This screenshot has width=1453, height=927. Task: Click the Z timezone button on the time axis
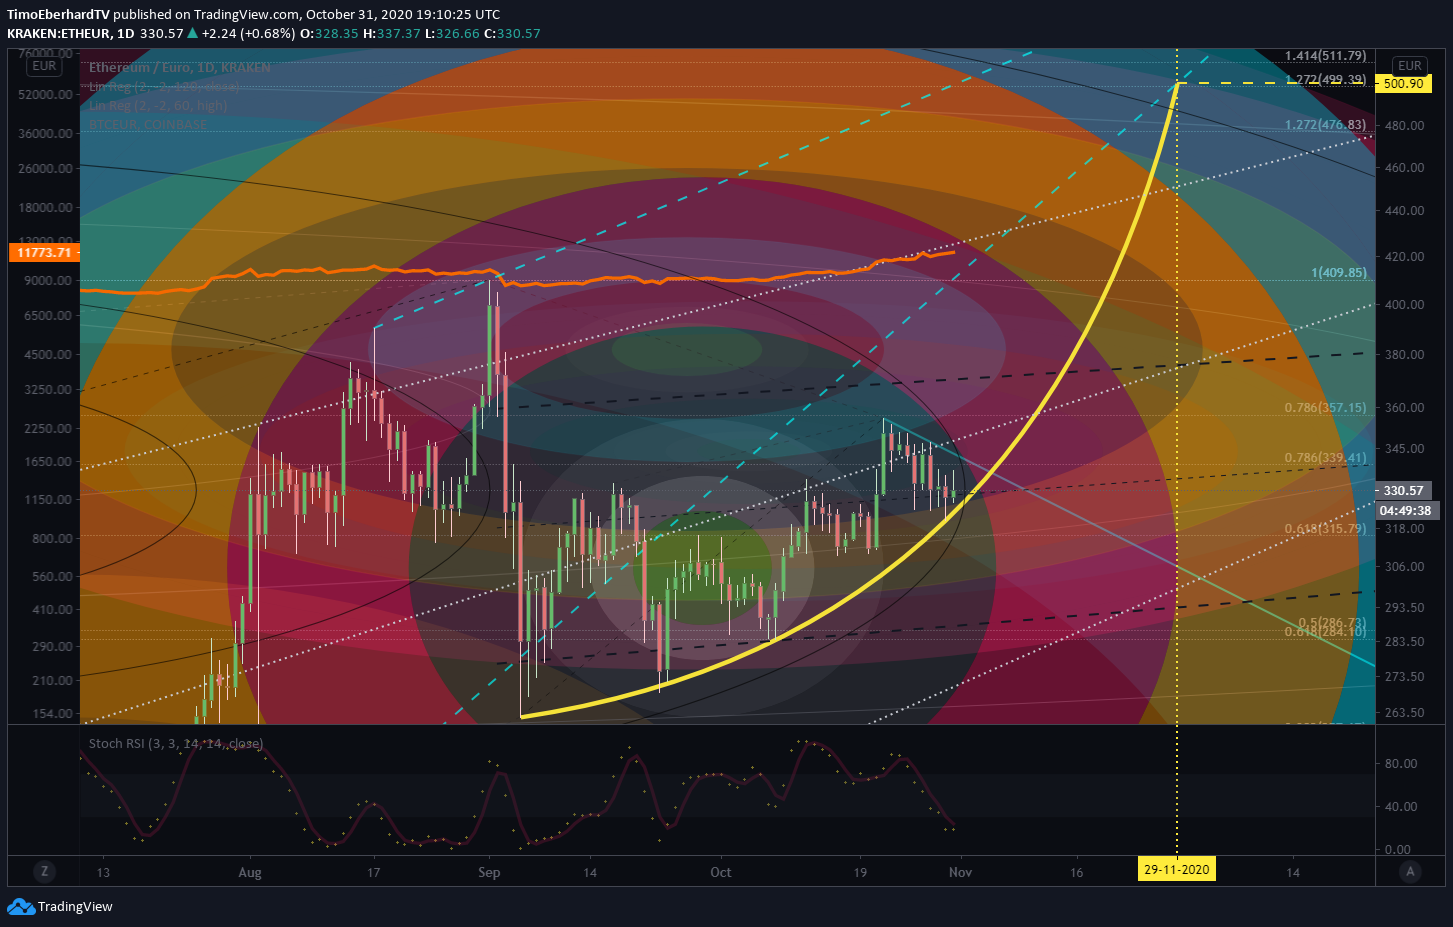44,871
